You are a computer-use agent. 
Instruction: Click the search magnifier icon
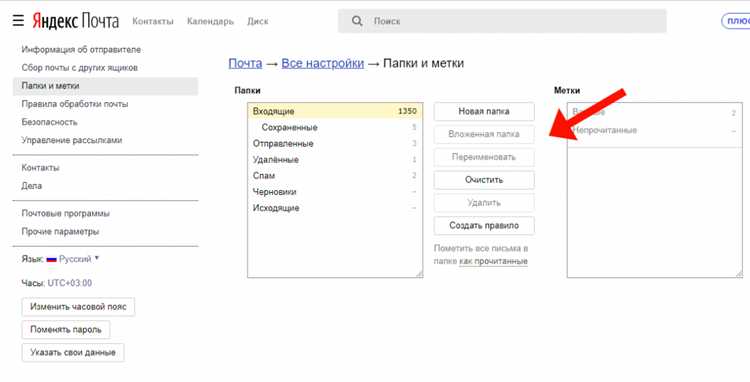(x=357, y=21)
